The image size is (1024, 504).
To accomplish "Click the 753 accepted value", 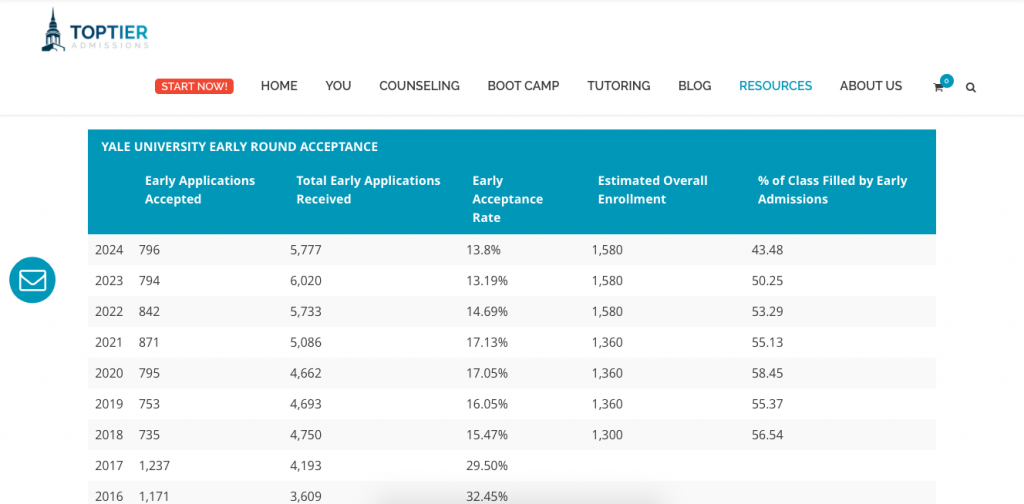I will [149, 404].
